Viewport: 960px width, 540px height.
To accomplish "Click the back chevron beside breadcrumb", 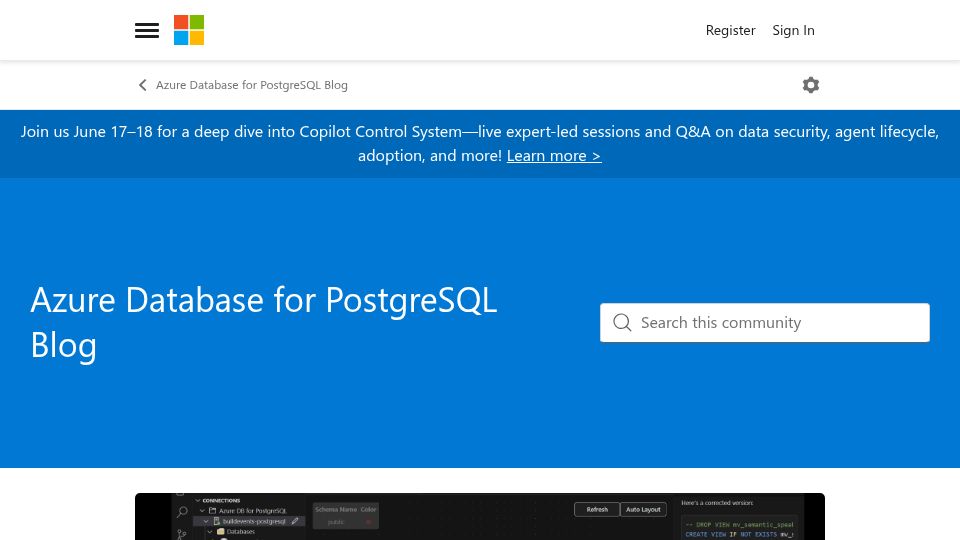I will (143, 85).
